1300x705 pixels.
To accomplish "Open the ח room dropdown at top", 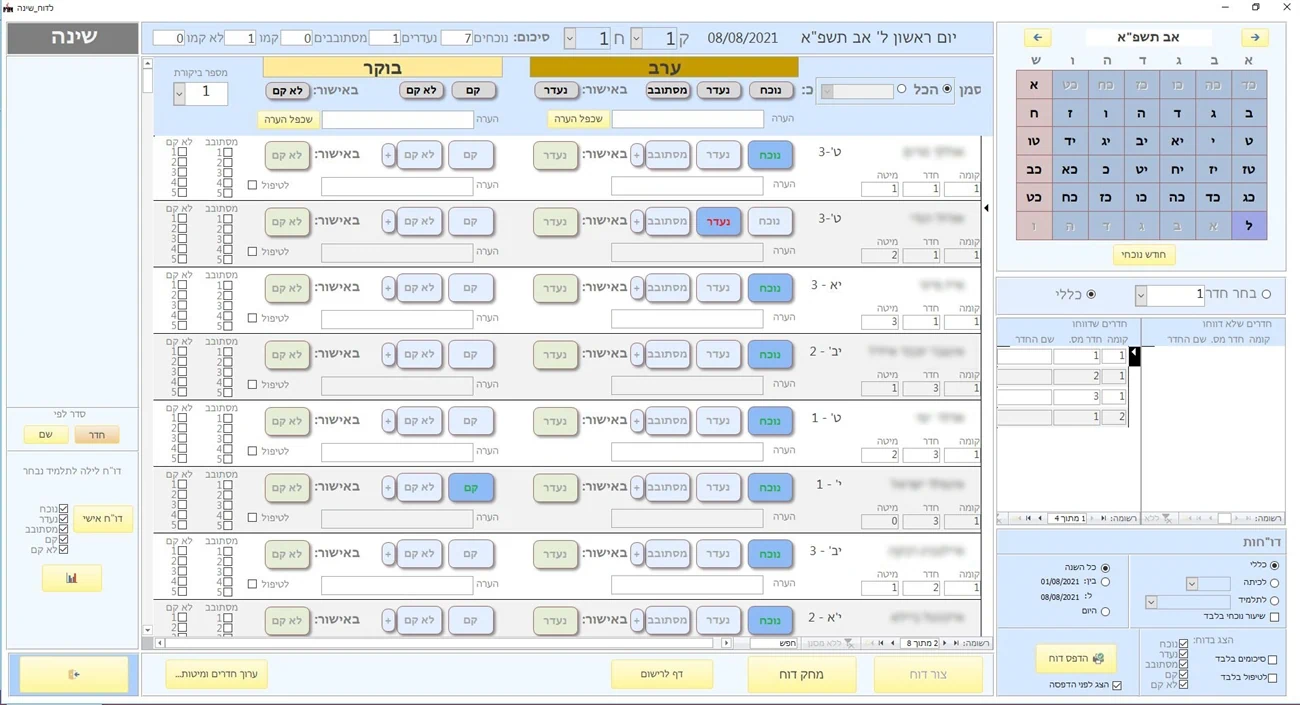I will [x=569, y=39].
